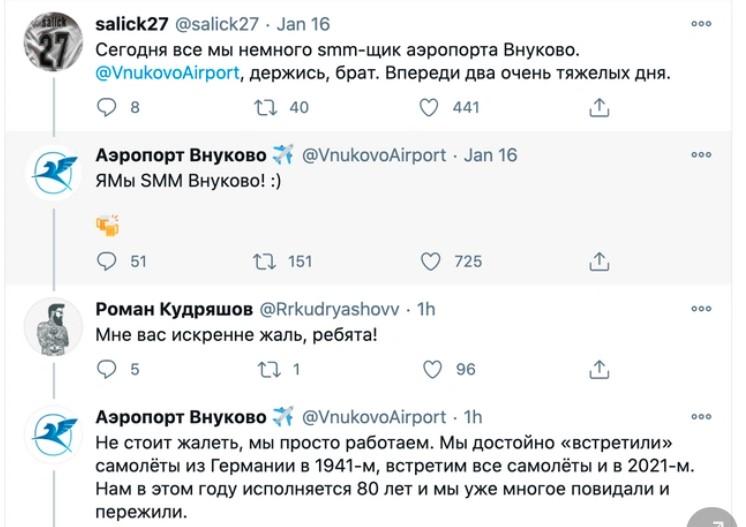Like Роман Кудряшов's tweet with 96 likes
The width and height of the screenshot is (746, 527).
[431, 369]
